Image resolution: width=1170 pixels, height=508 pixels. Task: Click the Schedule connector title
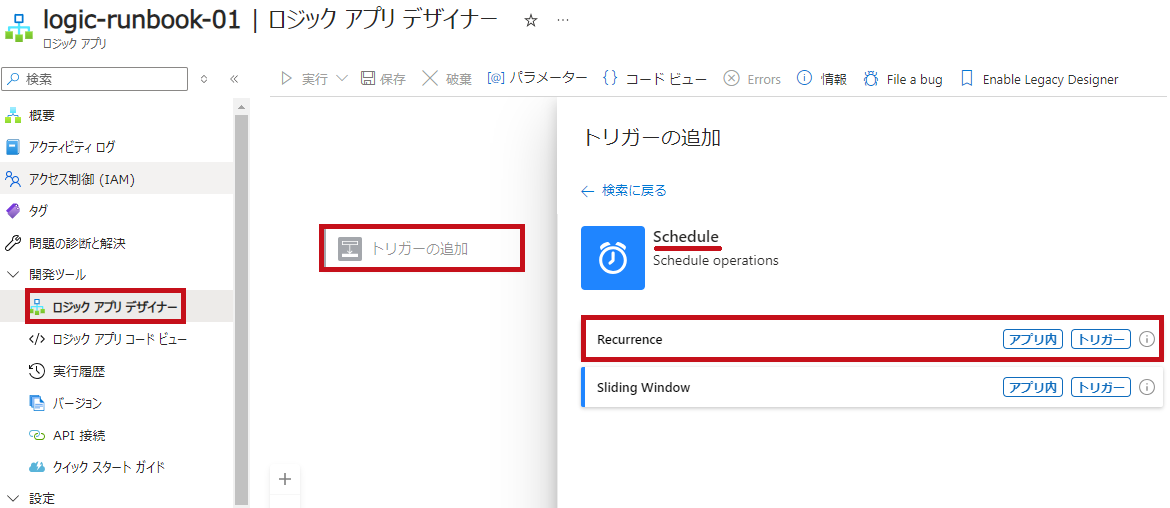pyautogui.click(x=686, y=236)
